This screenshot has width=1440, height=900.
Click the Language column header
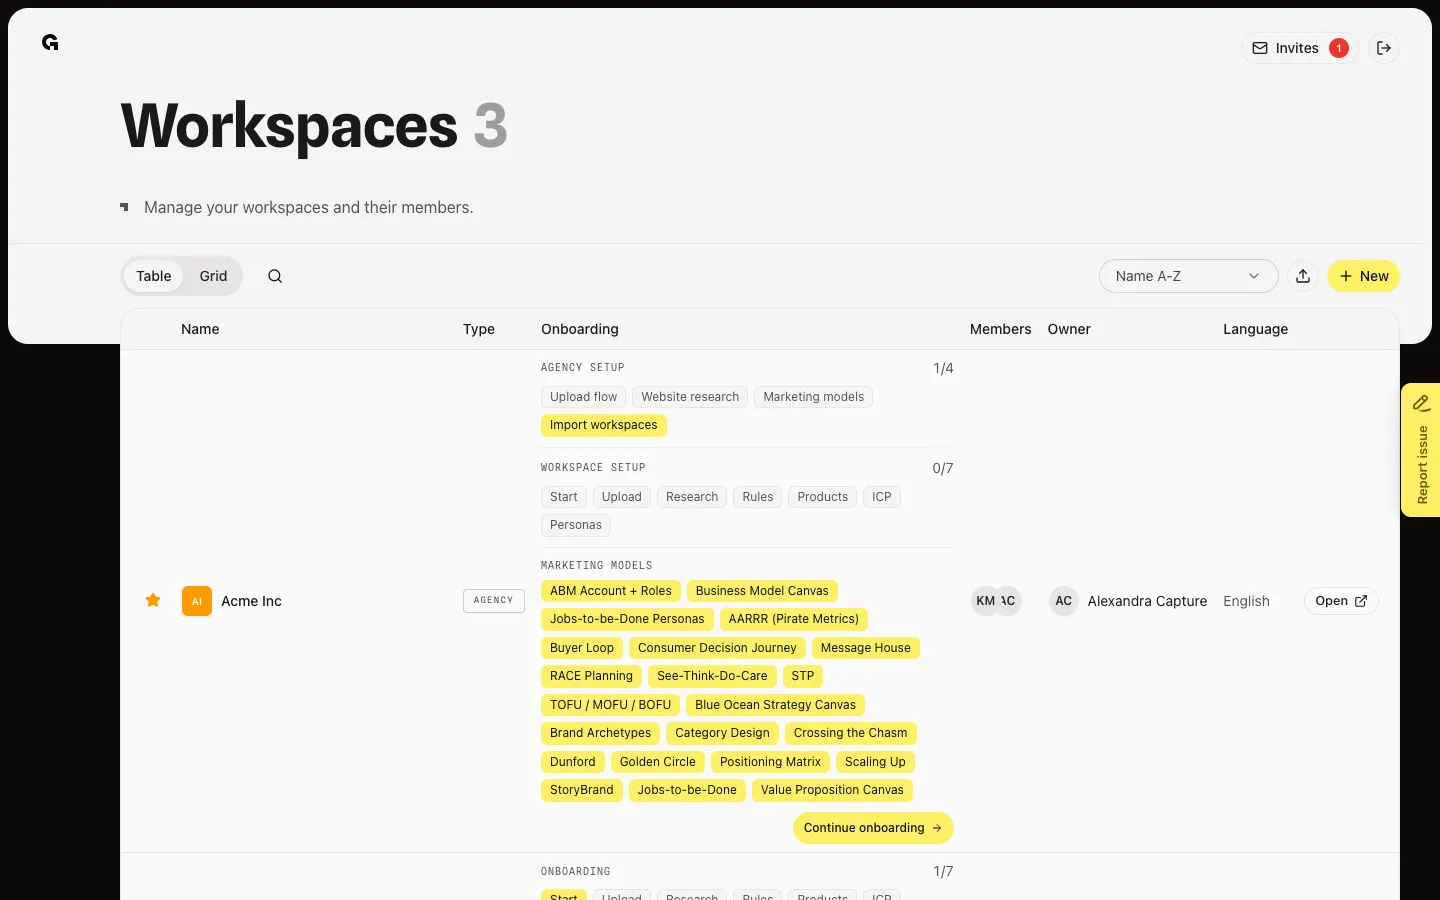tap(1255, 329)
